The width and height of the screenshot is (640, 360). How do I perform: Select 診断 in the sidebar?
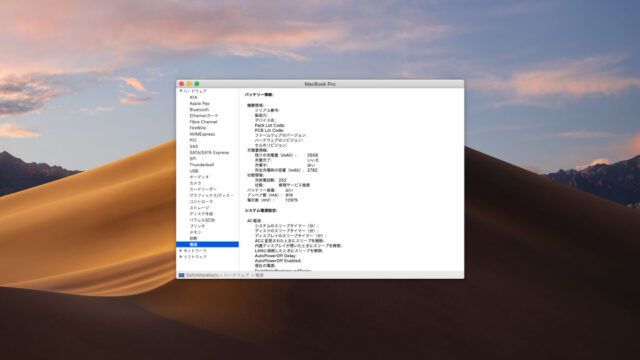193,238
